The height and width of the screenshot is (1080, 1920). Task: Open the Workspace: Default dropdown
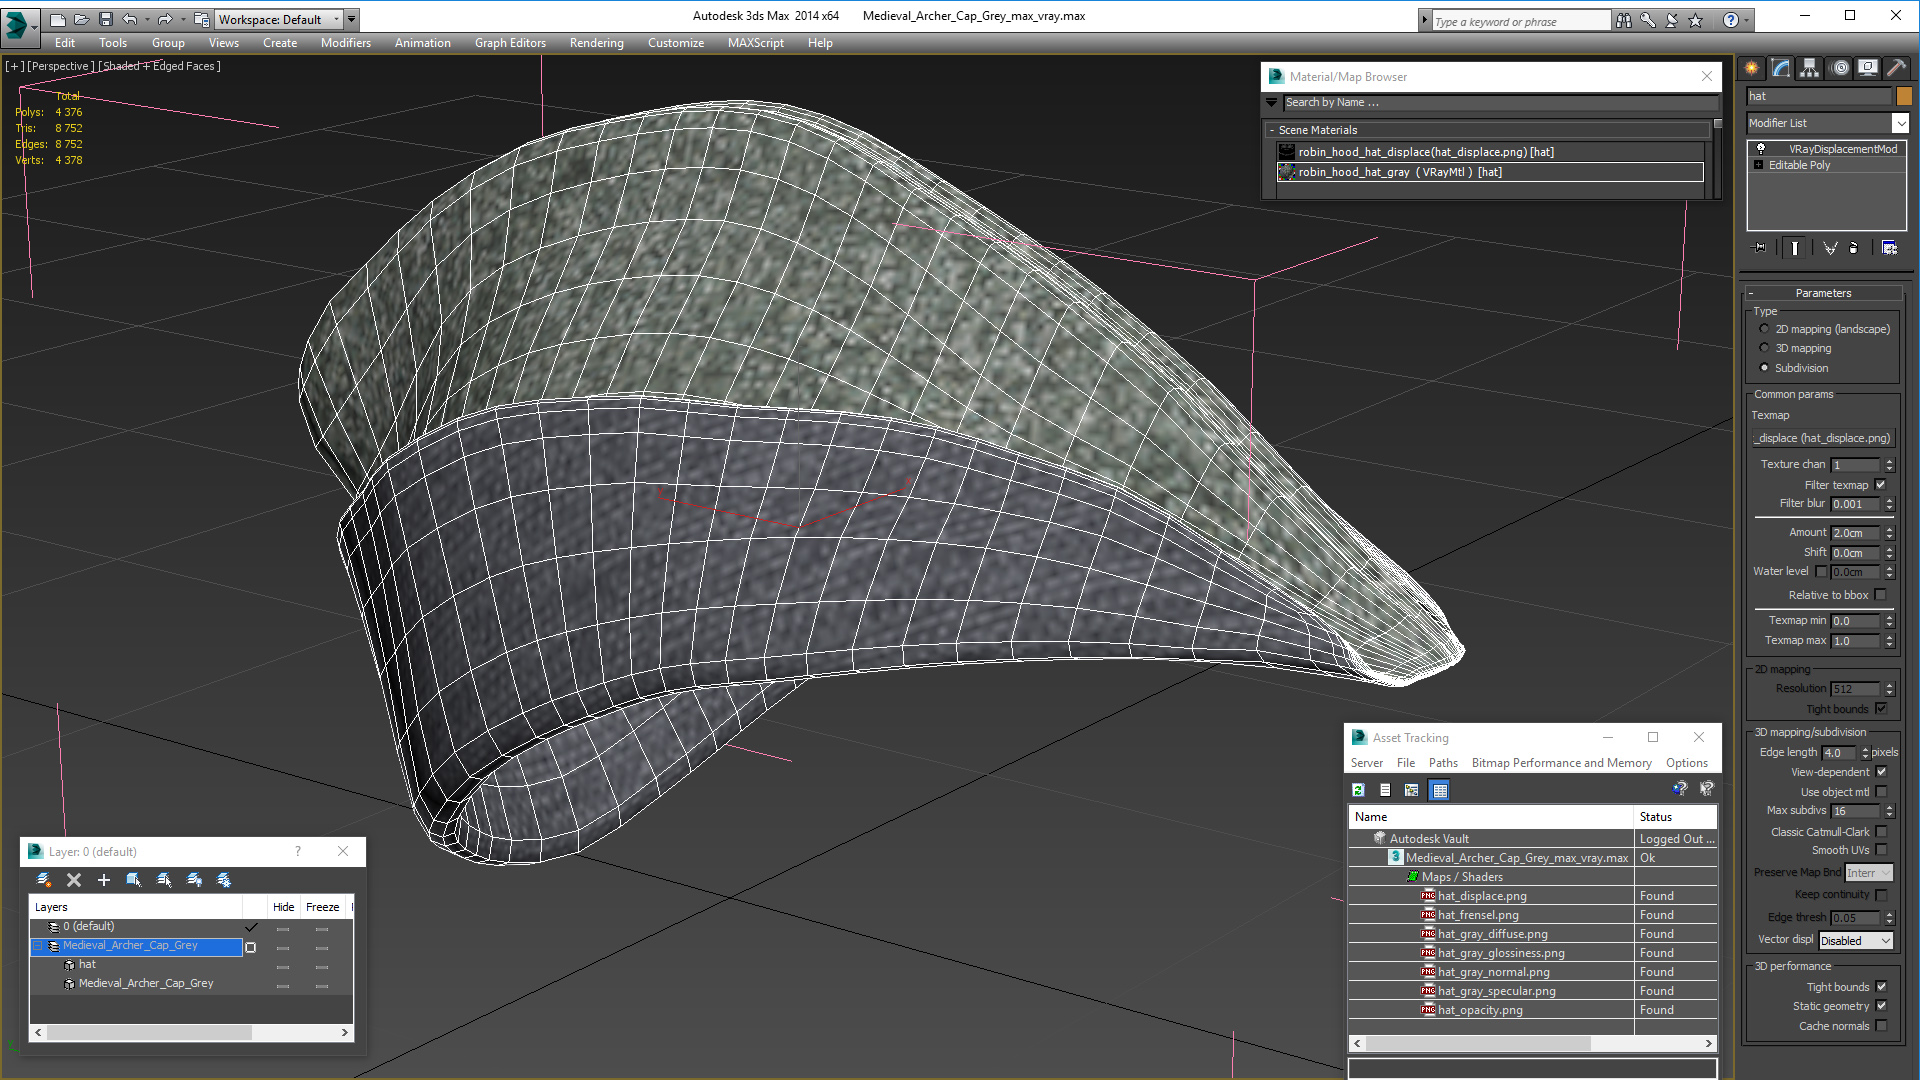[279, 19]
